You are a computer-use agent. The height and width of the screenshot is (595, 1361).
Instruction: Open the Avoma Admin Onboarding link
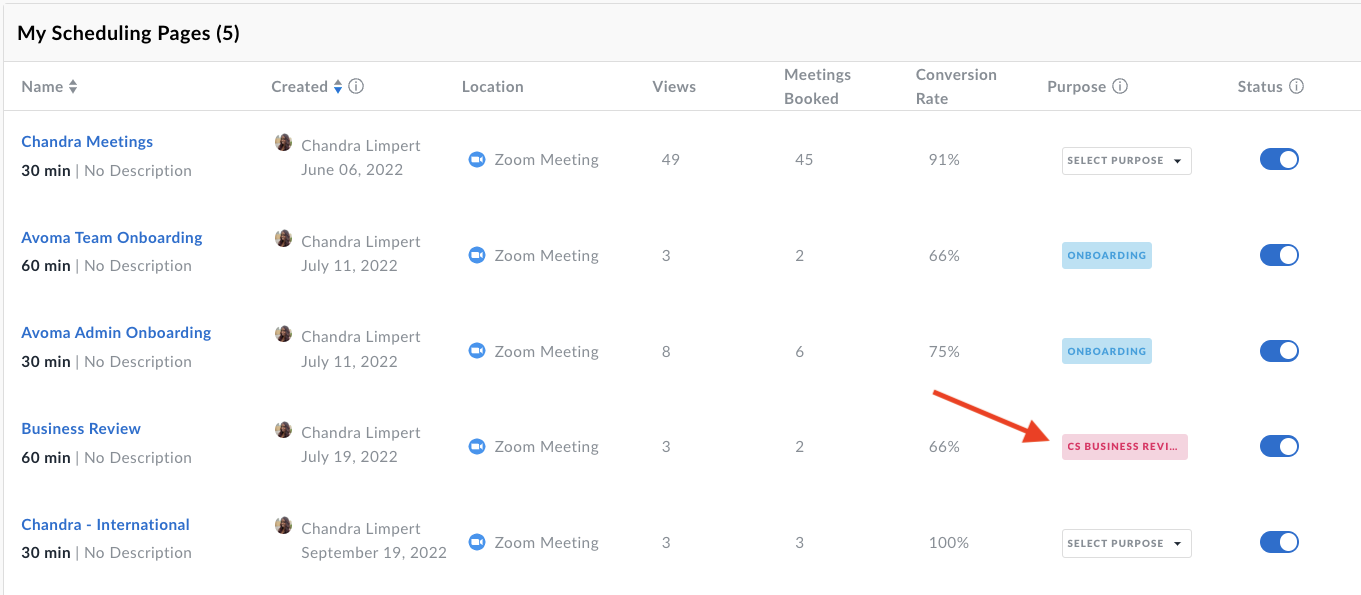coord(116,333)
